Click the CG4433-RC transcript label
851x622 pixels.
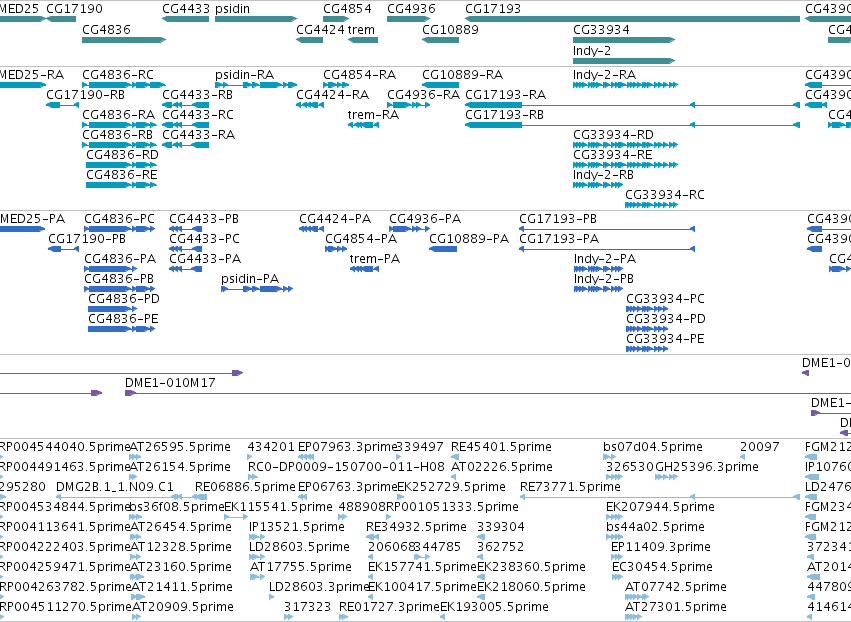[x=198, y=115]
